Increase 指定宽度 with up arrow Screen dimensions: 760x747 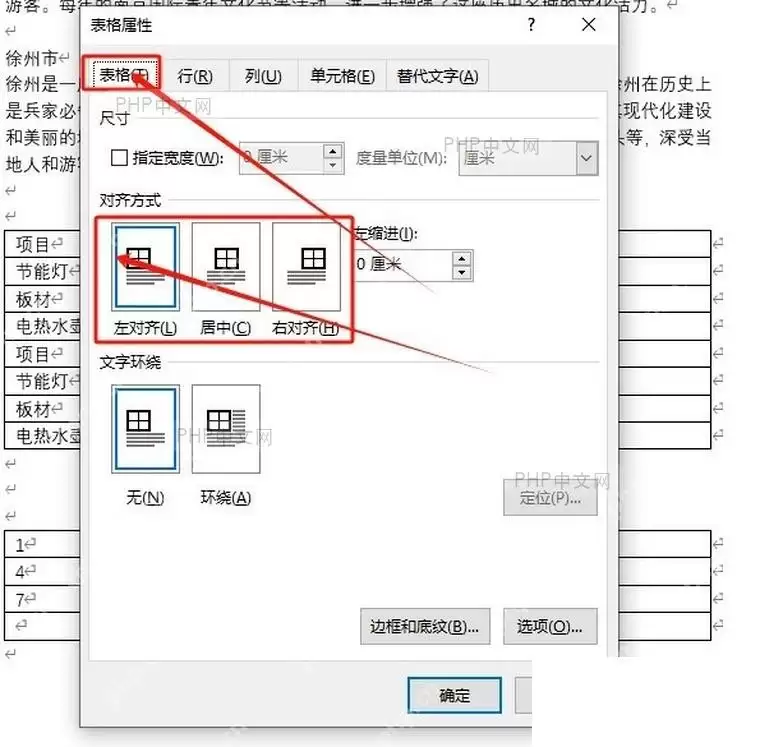pyautogui.click(x=333, y=152)
